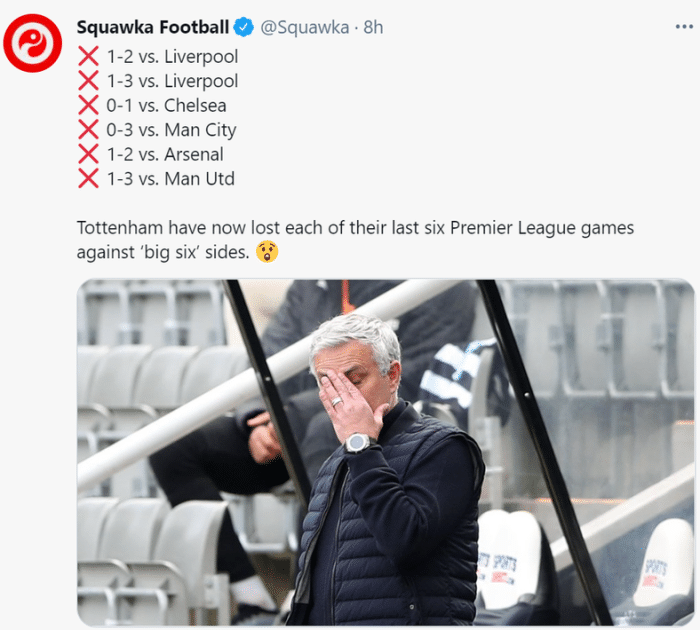Screen dimensions: 700x630
Task: Open the tweet via the 8h timestamp
Action: [373, 27]
